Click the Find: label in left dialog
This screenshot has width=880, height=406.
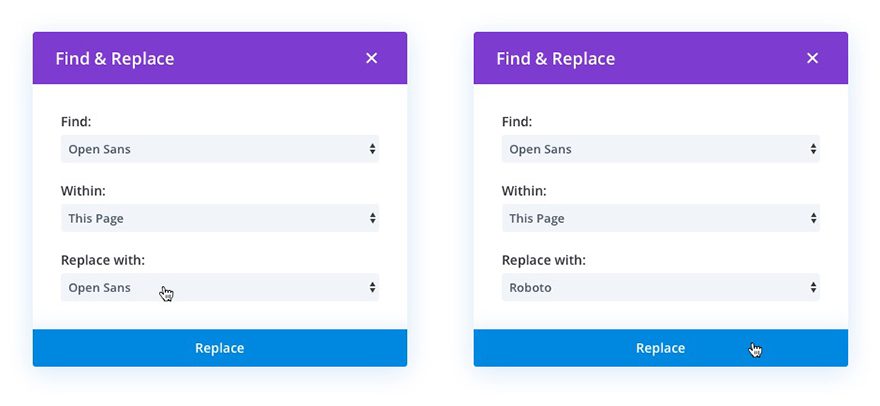(x=76, y=122)
